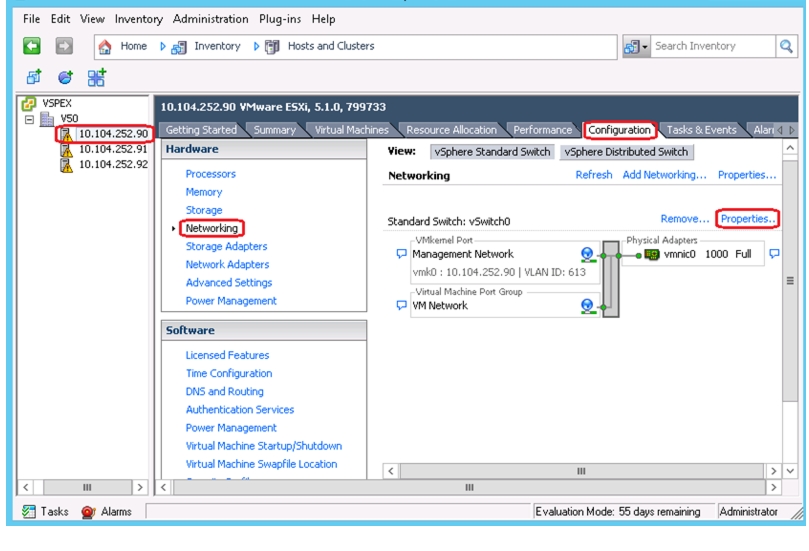Image resolution: width=809 pixels, height=551 pixels.
Task: Select vSphere Standard Switch view
Action: click(x=492, y=152)
